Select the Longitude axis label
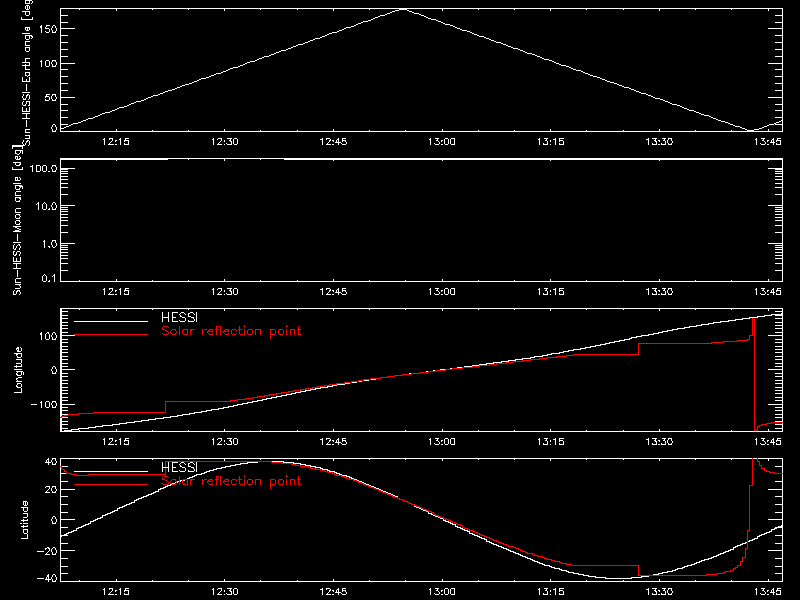 18,370
